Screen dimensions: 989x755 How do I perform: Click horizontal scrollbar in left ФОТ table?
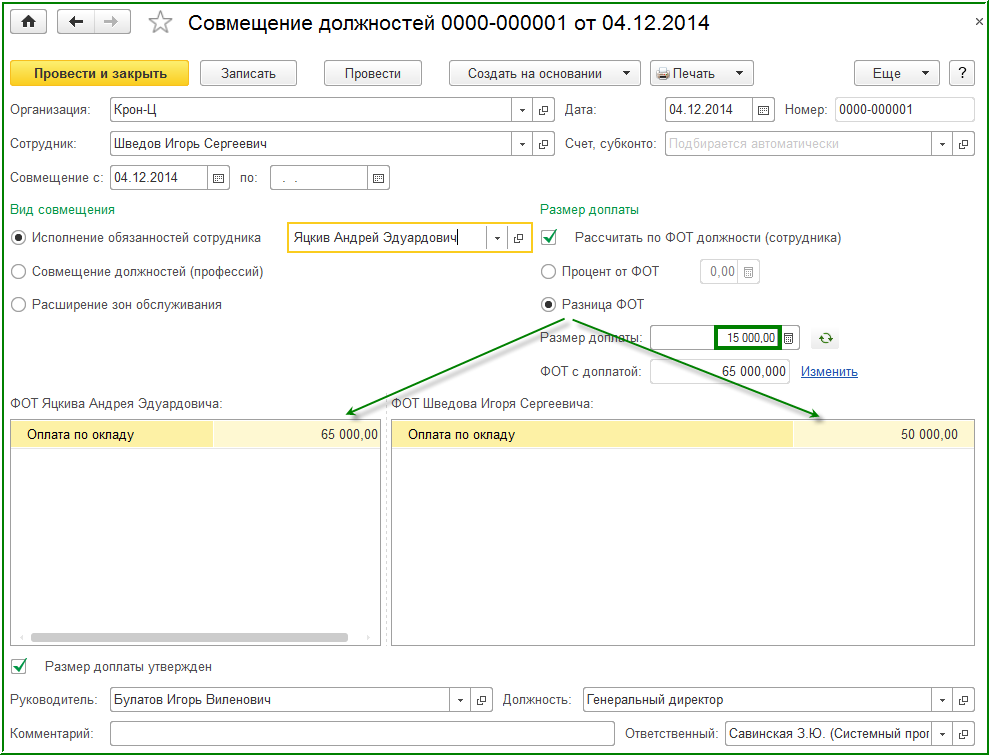pos(189,637)
